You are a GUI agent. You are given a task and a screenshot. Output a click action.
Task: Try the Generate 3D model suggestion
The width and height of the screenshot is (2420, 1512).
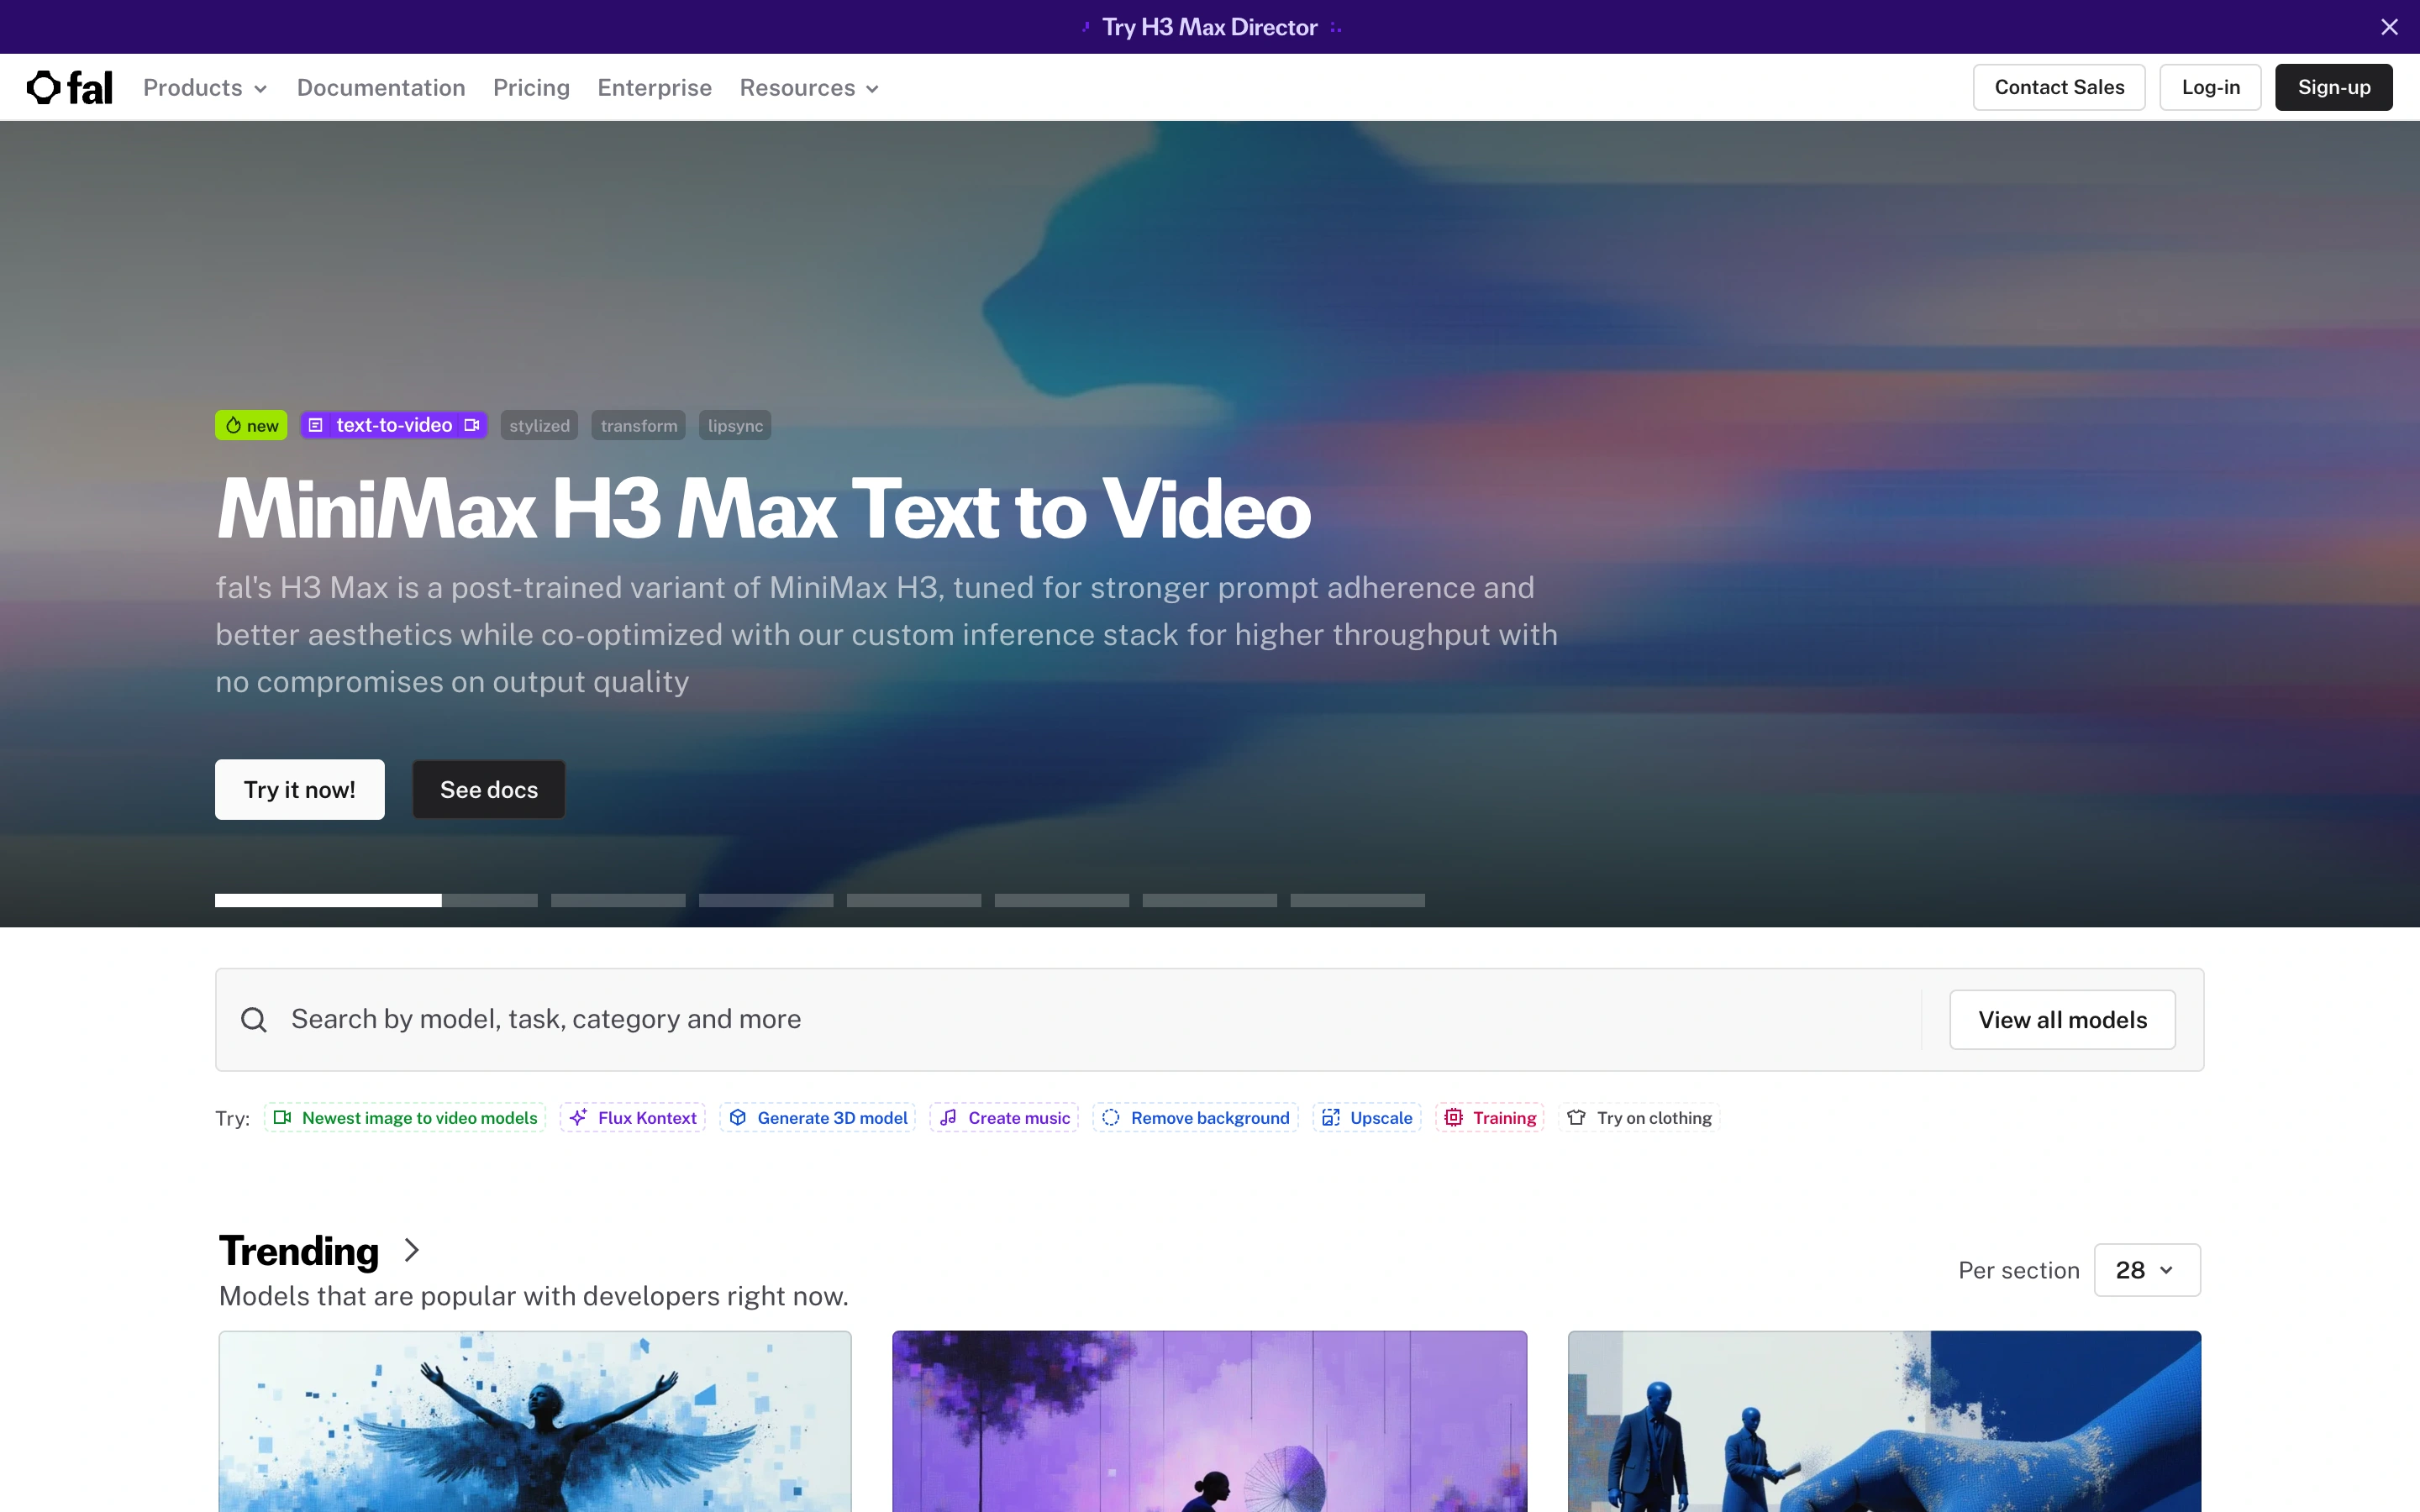(x=818, y=1117)
